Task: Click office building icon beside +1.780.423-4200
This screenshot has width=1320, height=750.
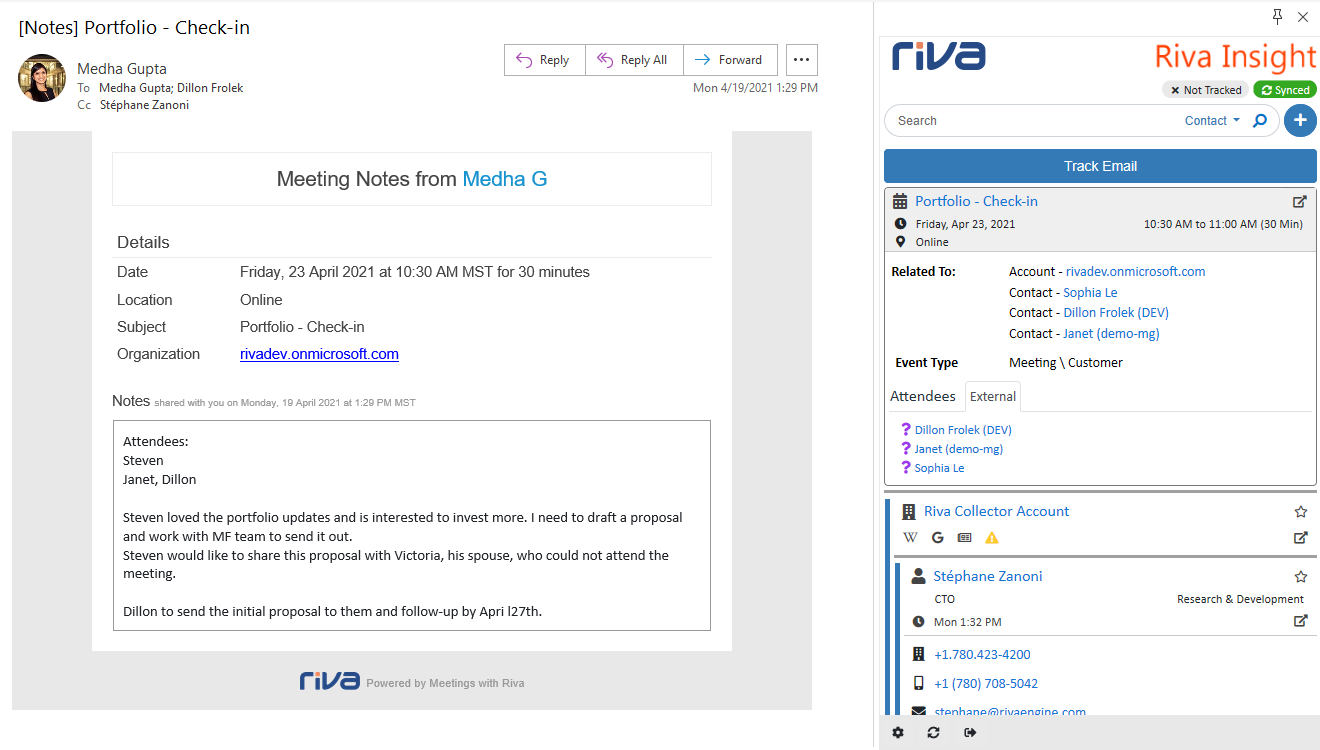Action: pos(919,655)
